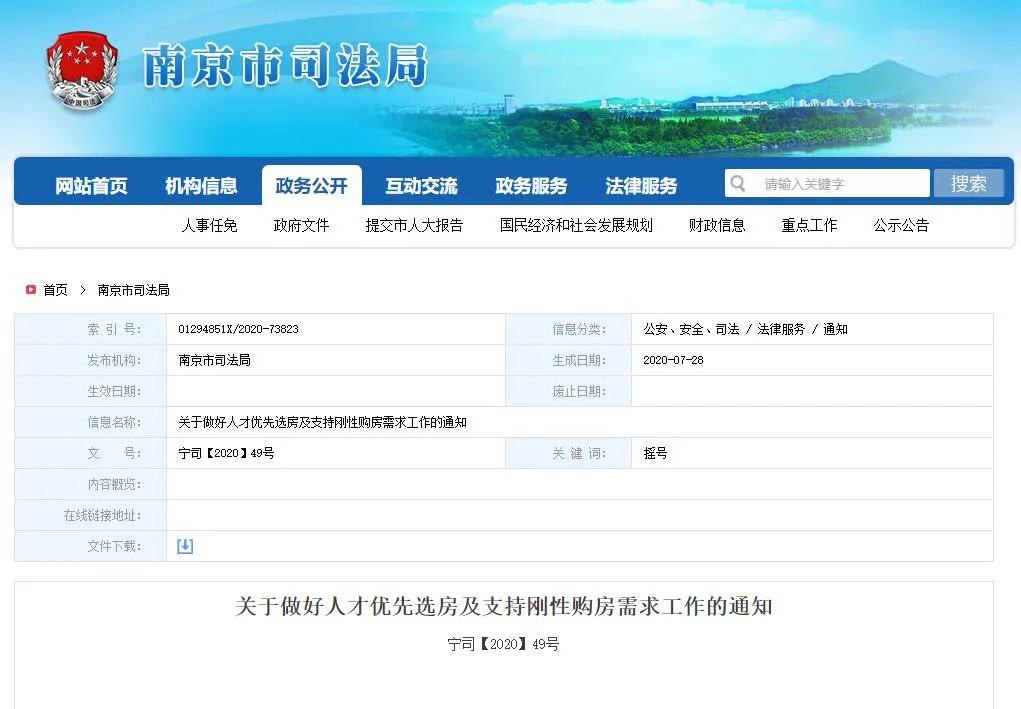Click the red home breadcrumb icon
The image size is (1021, 709).
click(x=31, y=290)
